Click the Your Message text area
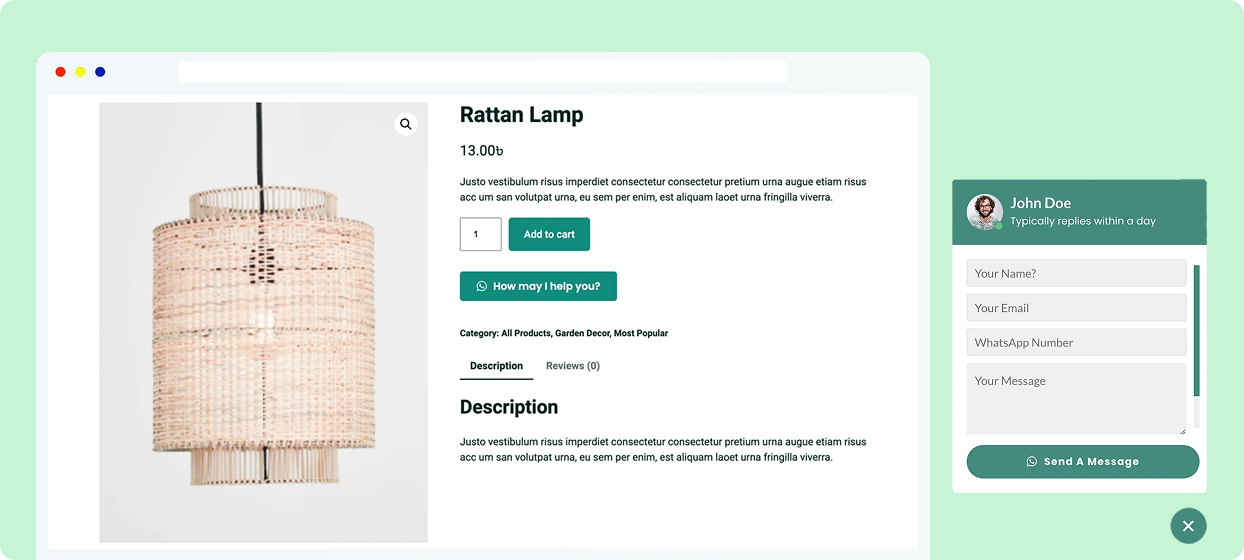 (1076, 398)
